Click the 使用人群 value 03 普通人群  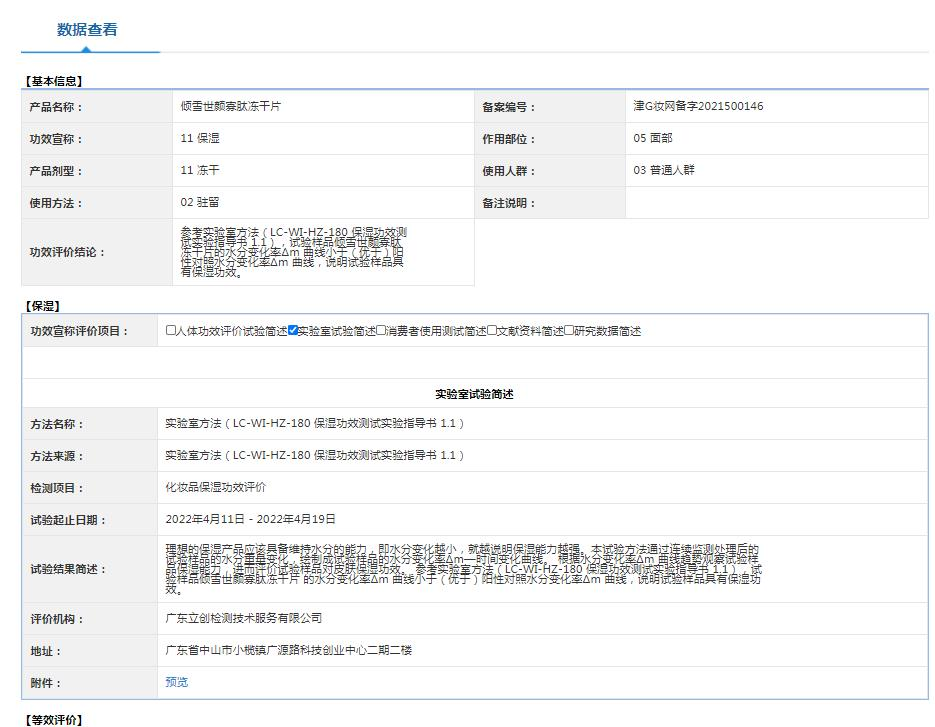(663, 170)
